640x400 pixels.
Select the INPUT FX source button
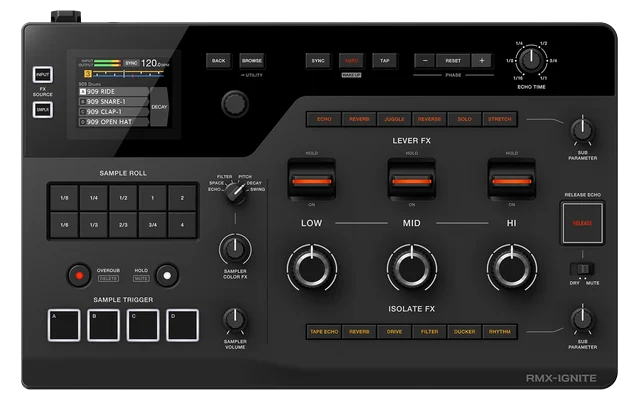42,75
